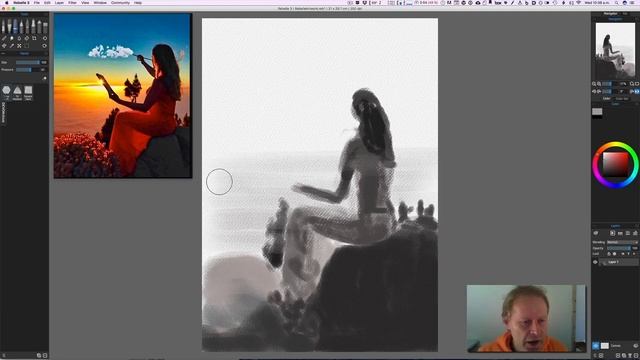Toggle the first lock icon in Layers Lock row
The height and width of the screenshot is (360, 640).
[609, 254]
